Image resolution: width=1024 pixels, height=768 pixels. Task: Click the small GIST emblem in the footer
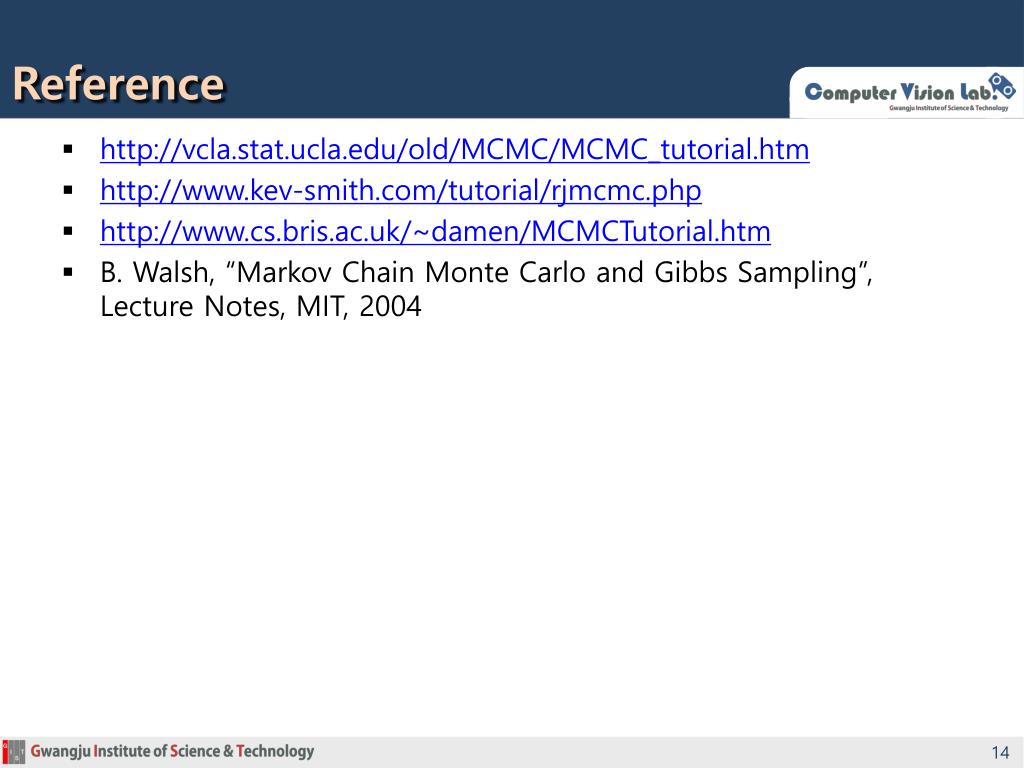(x=13, y=753)
